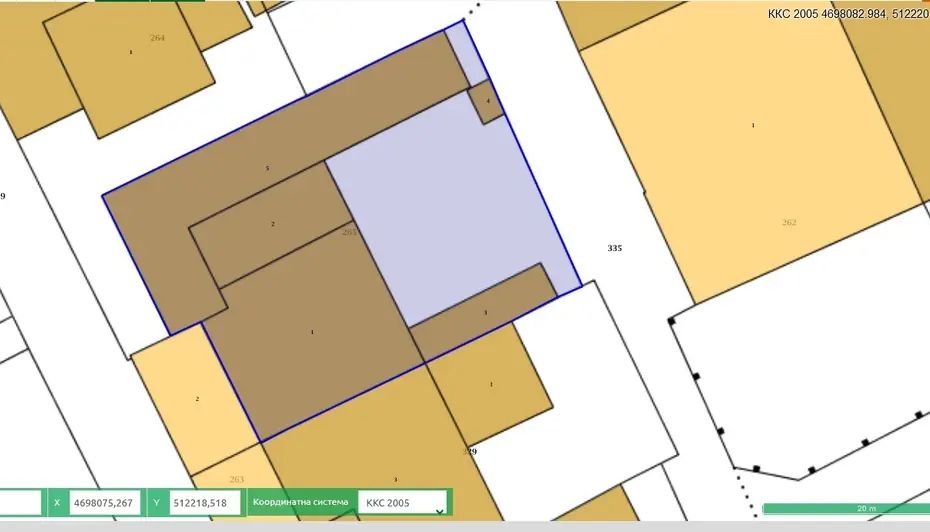Click the highlighted parcel's 263 number label

pos(348,232)
